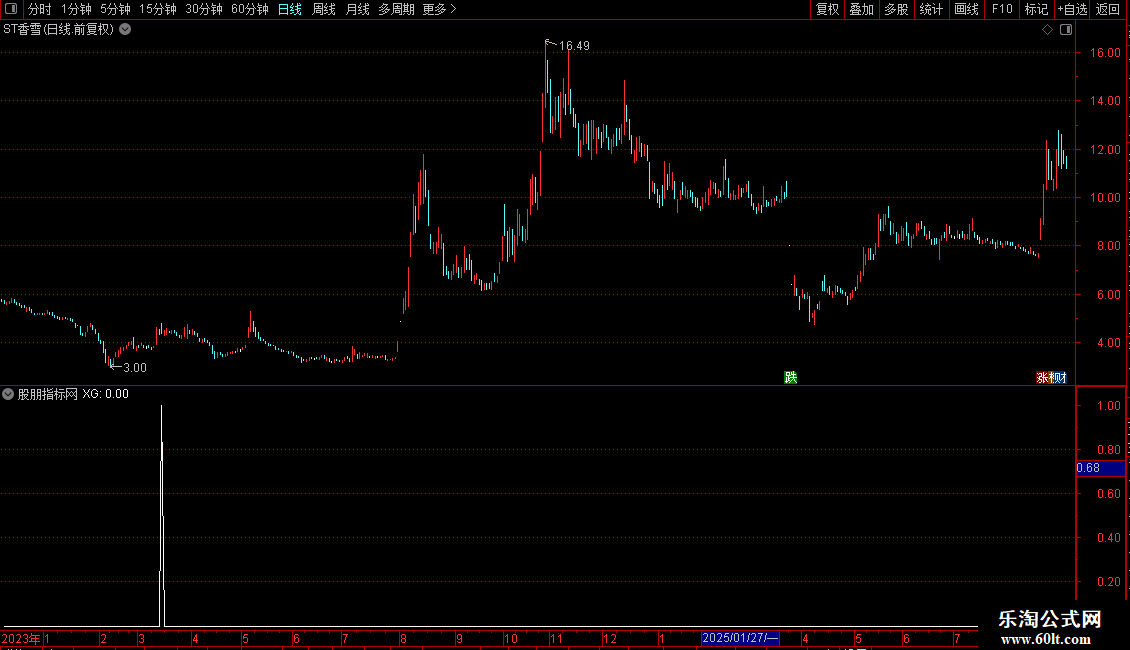Screen dimensions: 1130x650
Task: Click the 返回 back button
Action: [x=1108, y=9]
